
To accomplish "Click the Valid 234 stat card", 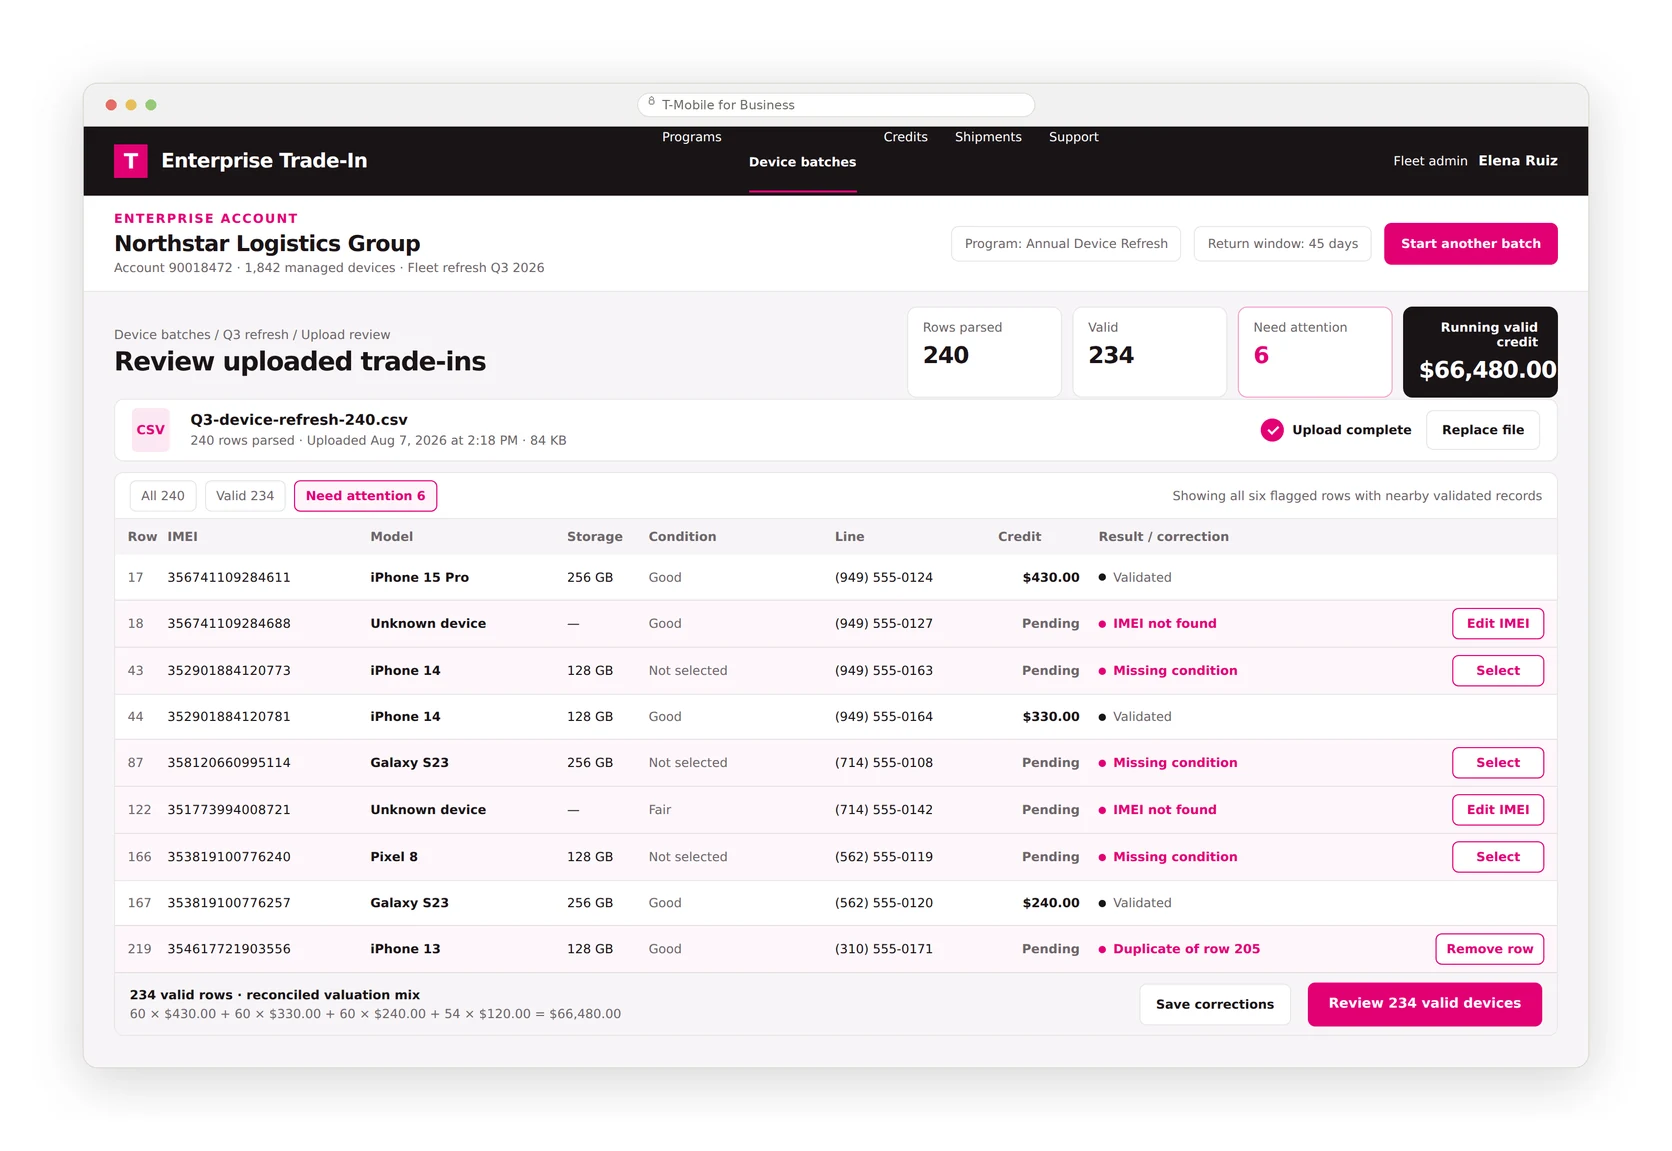I will pos(1150,352).
